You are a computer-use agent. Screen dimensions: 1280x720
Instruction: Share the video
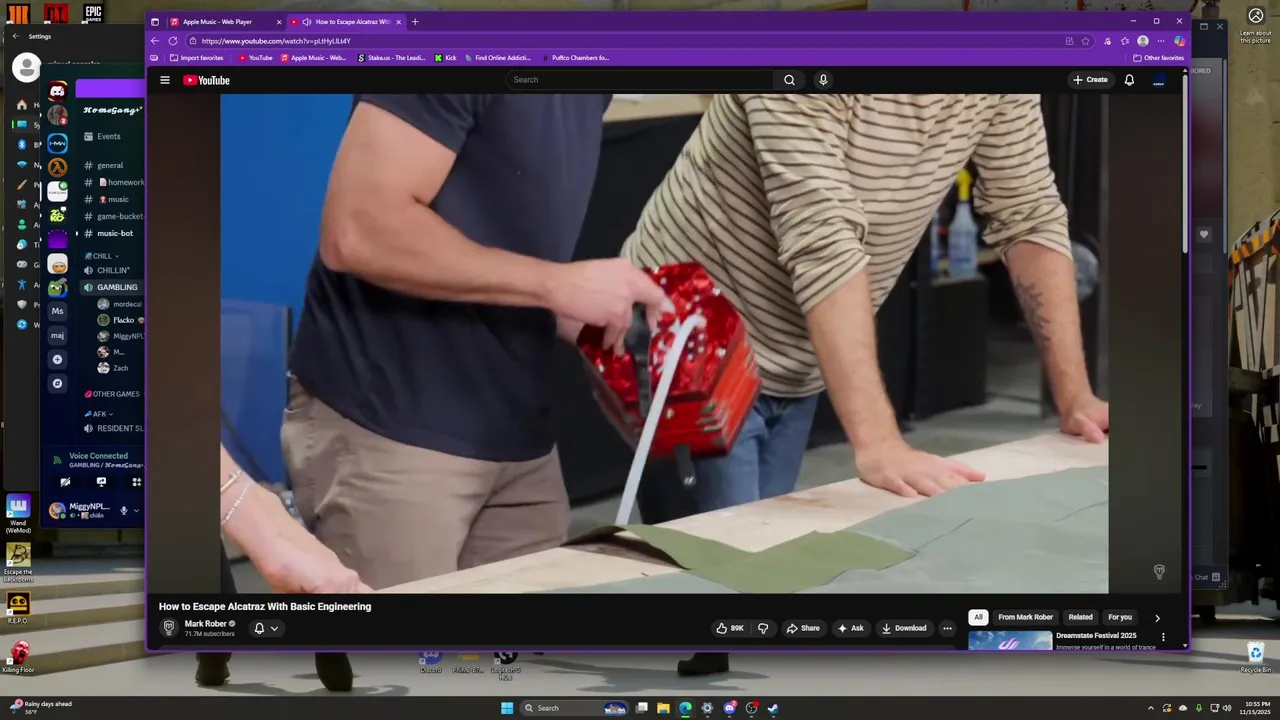(x=803, y=628)
